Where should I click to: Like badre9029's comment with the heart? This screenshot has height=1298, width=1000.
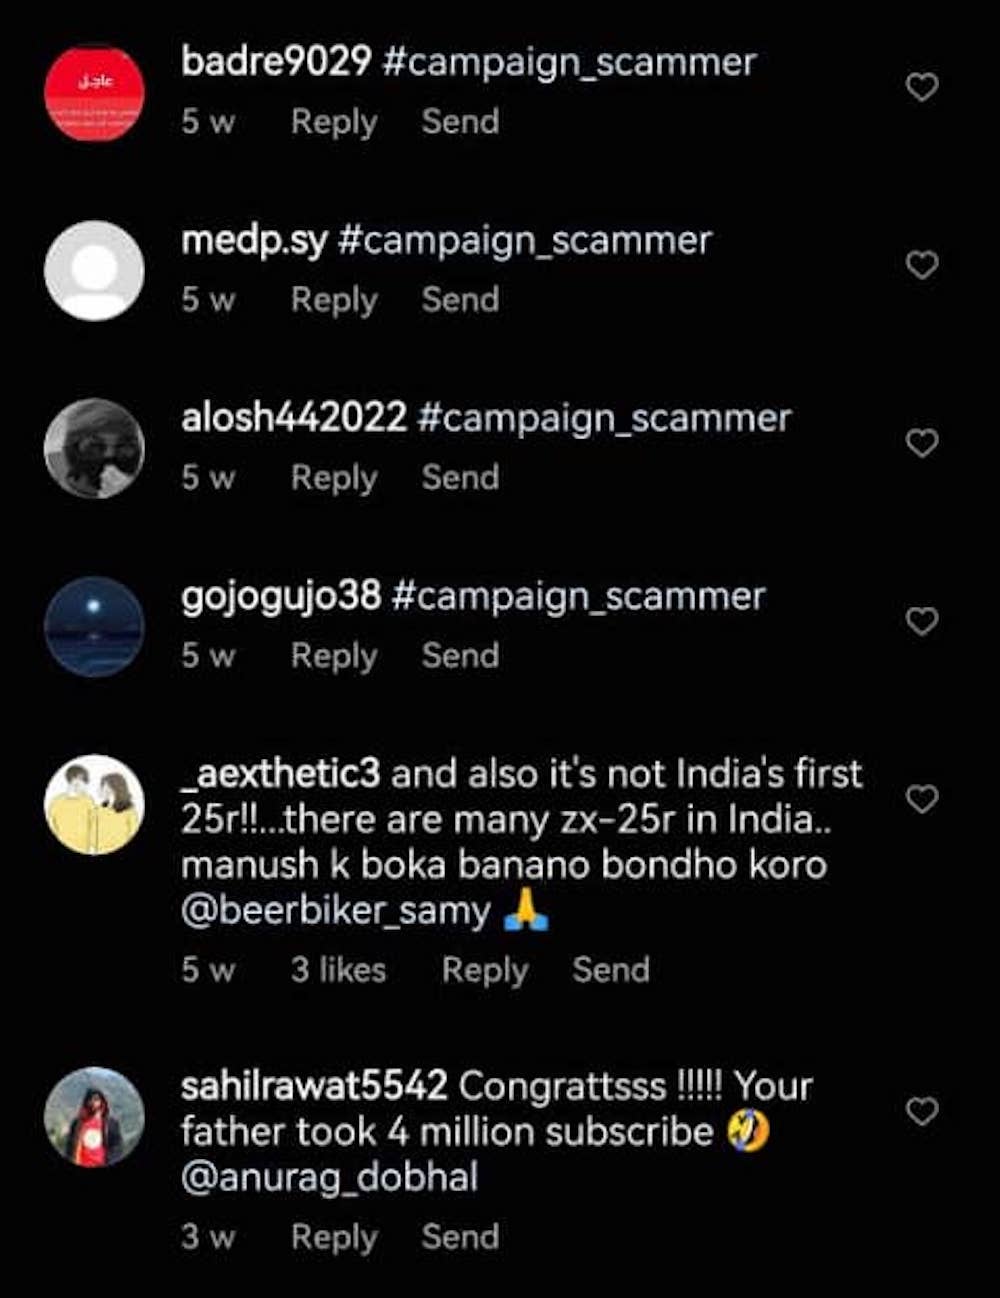click(x=921, y=87)
